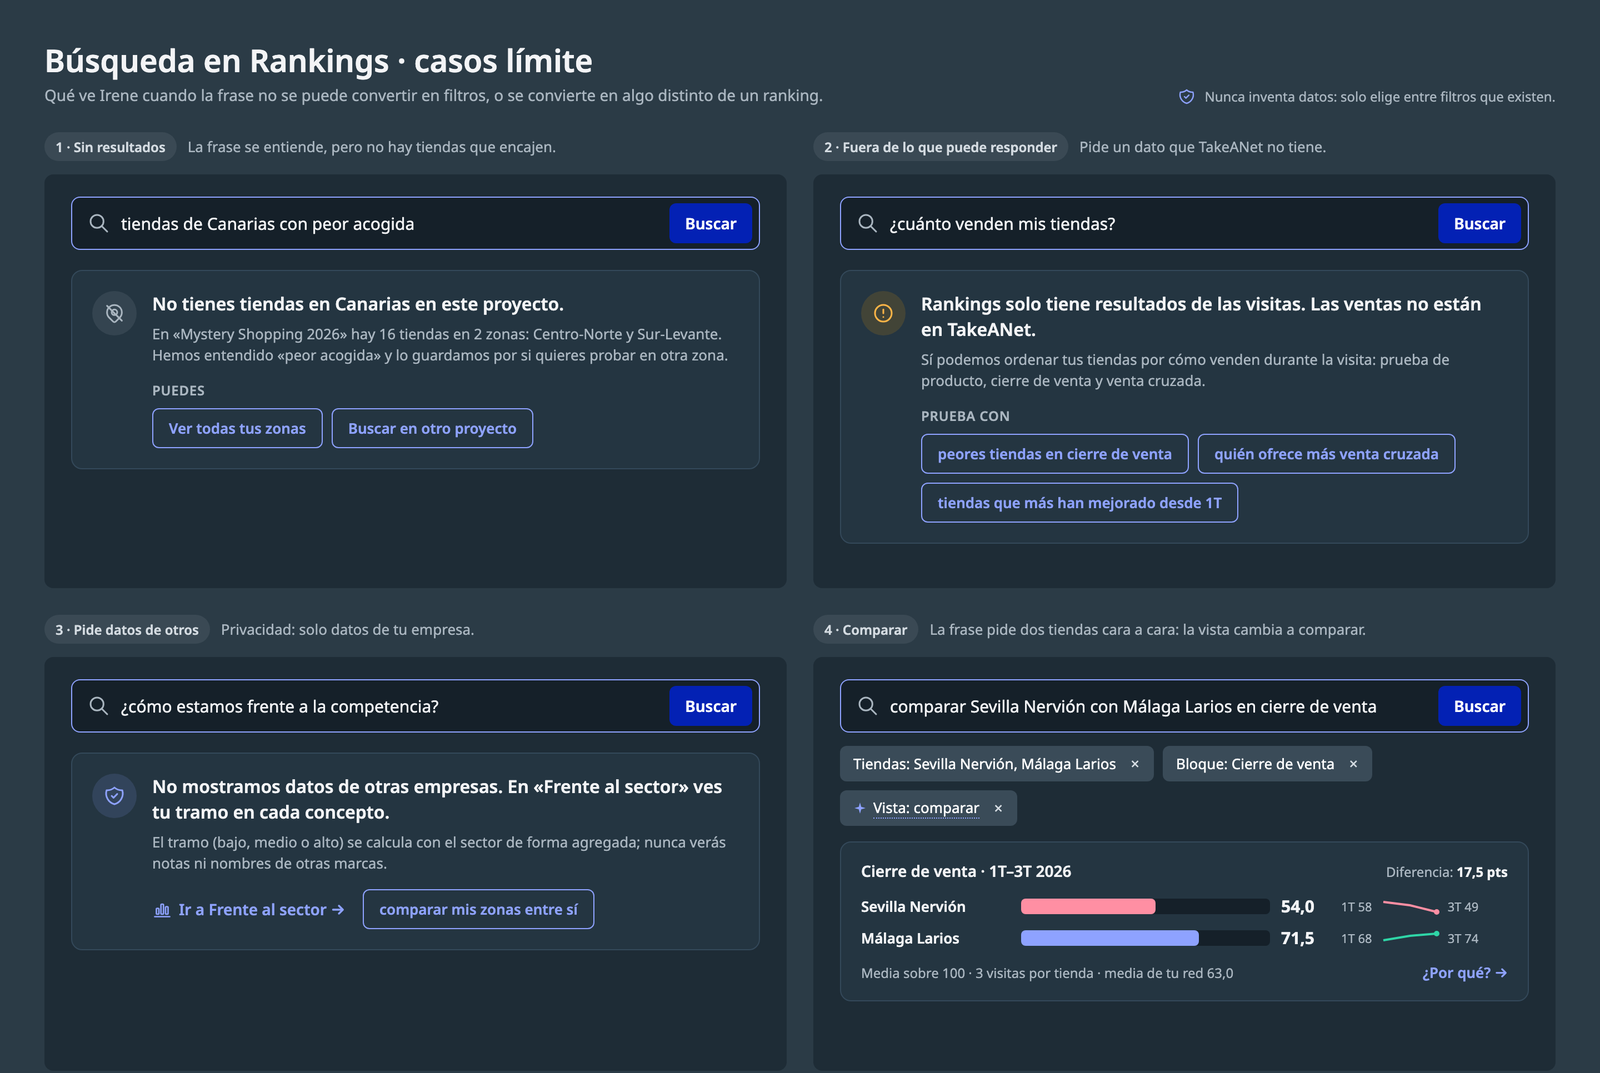
Task: Click the Sevilla Nervión 1T–3T trend sparkline
Action: pos(1411,907)
